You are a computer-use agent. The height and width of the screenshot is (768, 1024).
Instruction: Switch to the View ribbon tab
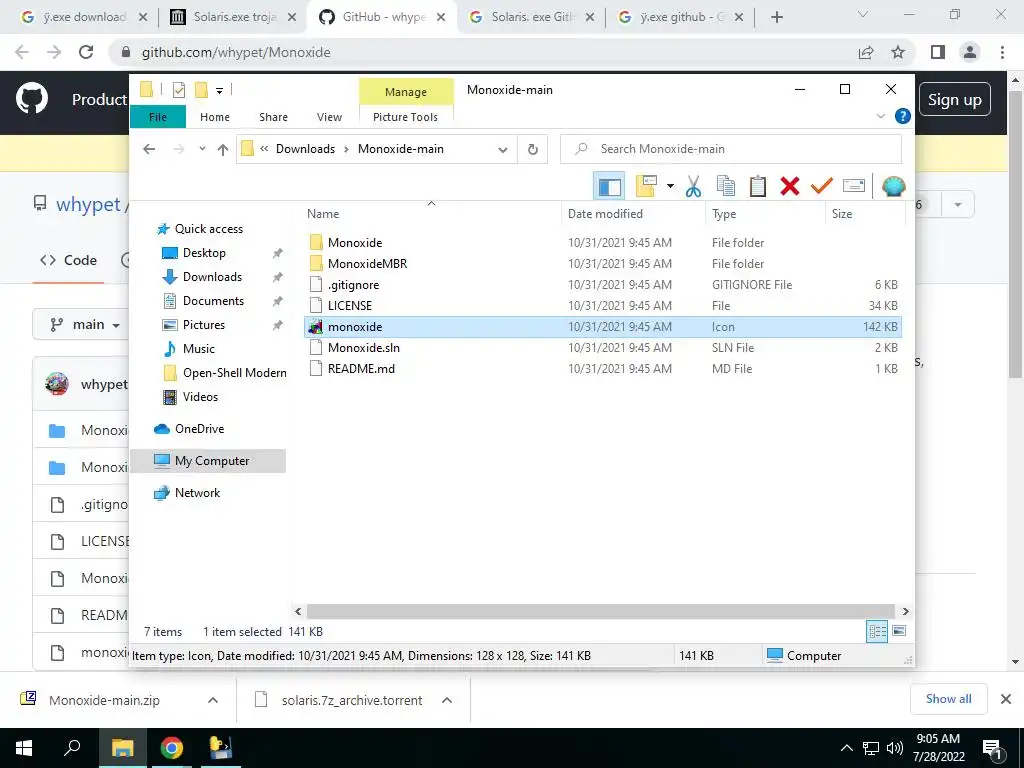[x=329, y=117]
